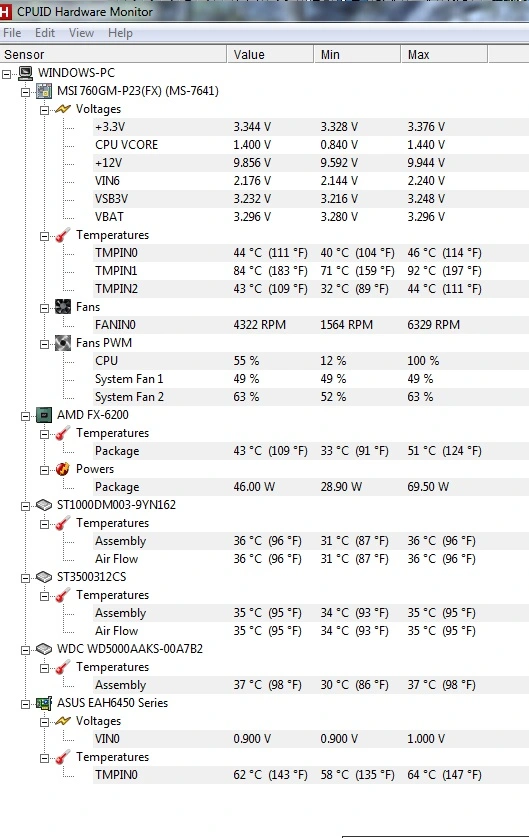Collapse the motherboard Voltages section

click(44, 110)
